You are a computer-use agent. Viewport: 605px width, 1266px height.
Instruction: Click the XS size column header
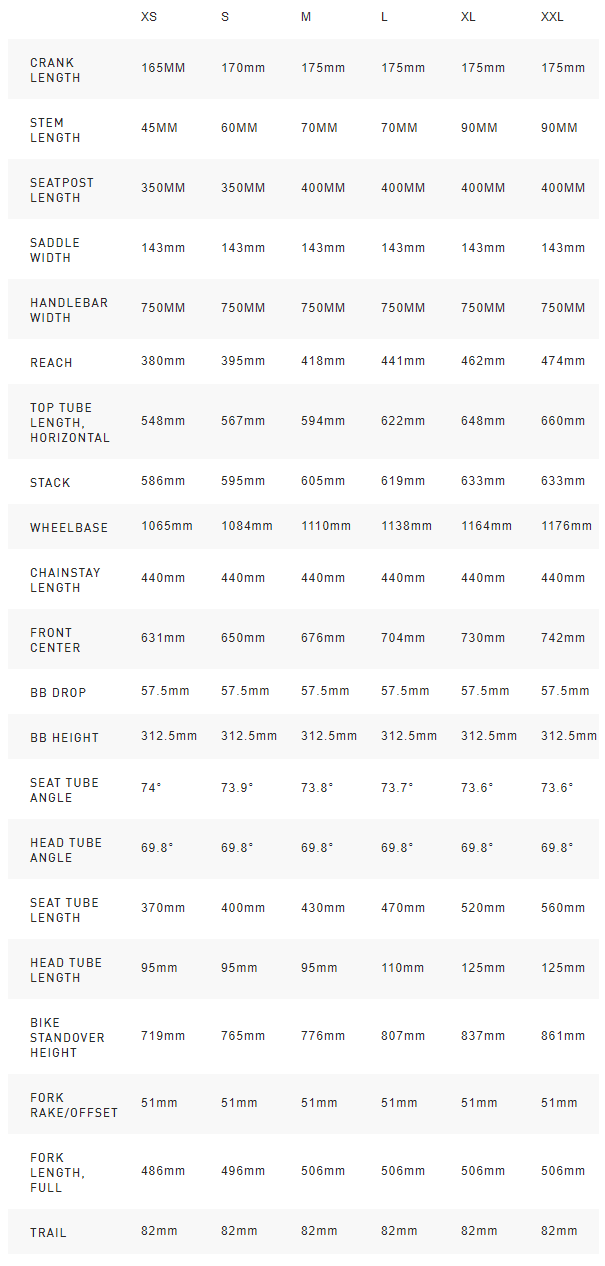[x=149, y=17]
